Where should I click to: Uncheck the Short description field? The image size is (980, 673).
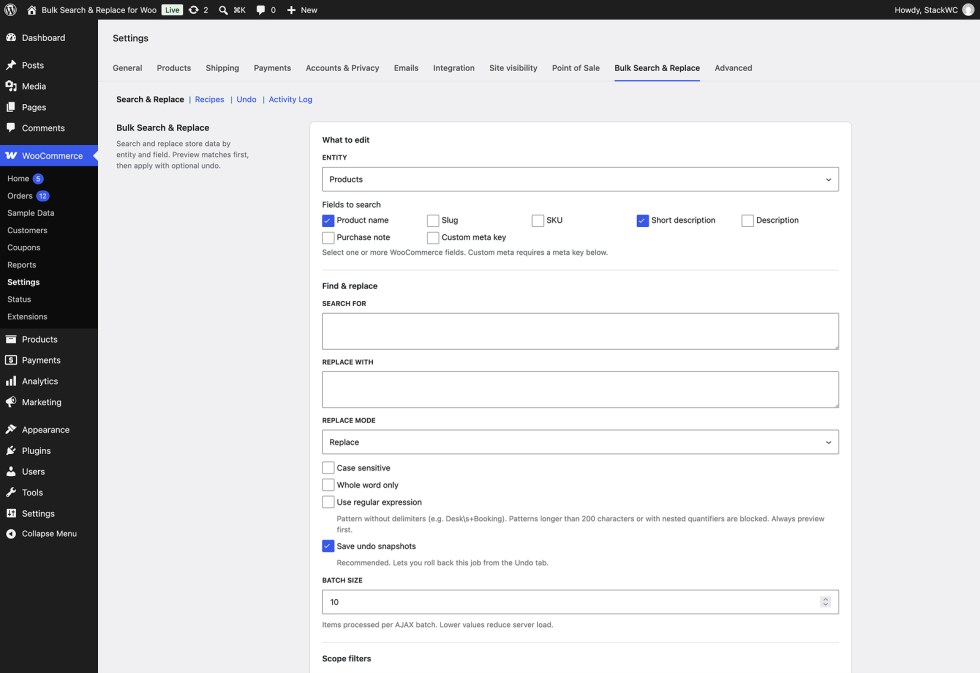click(642, 221)
